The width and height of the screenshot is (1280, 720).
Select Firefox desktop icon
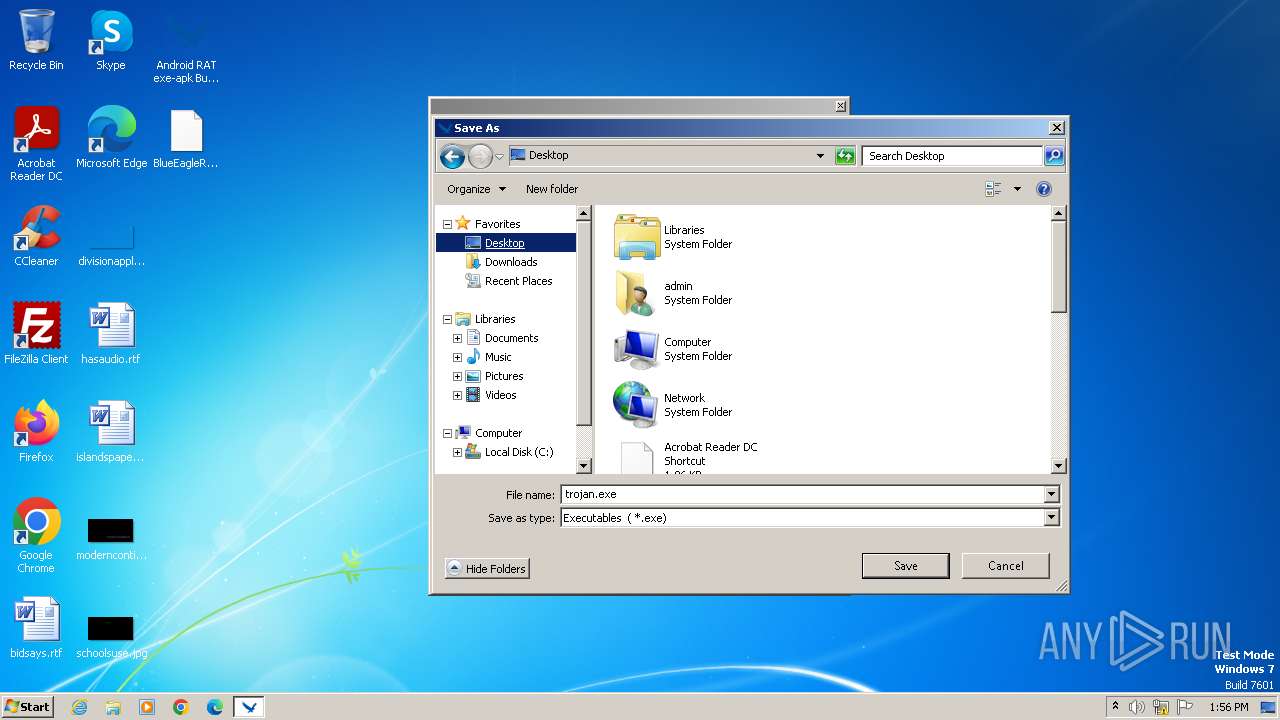[36, 432]
